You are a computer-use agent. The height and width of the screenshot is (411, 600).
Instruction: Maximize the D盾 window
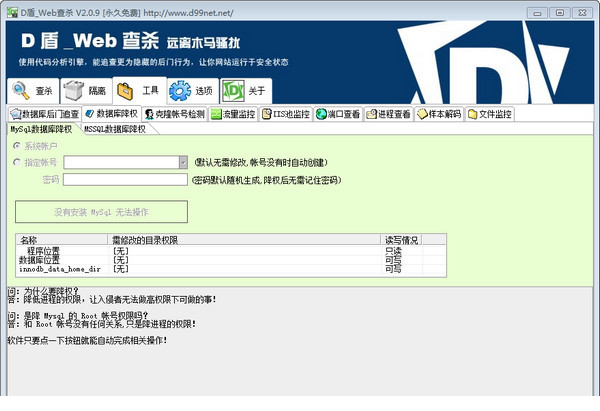click(x=559, y=13)
